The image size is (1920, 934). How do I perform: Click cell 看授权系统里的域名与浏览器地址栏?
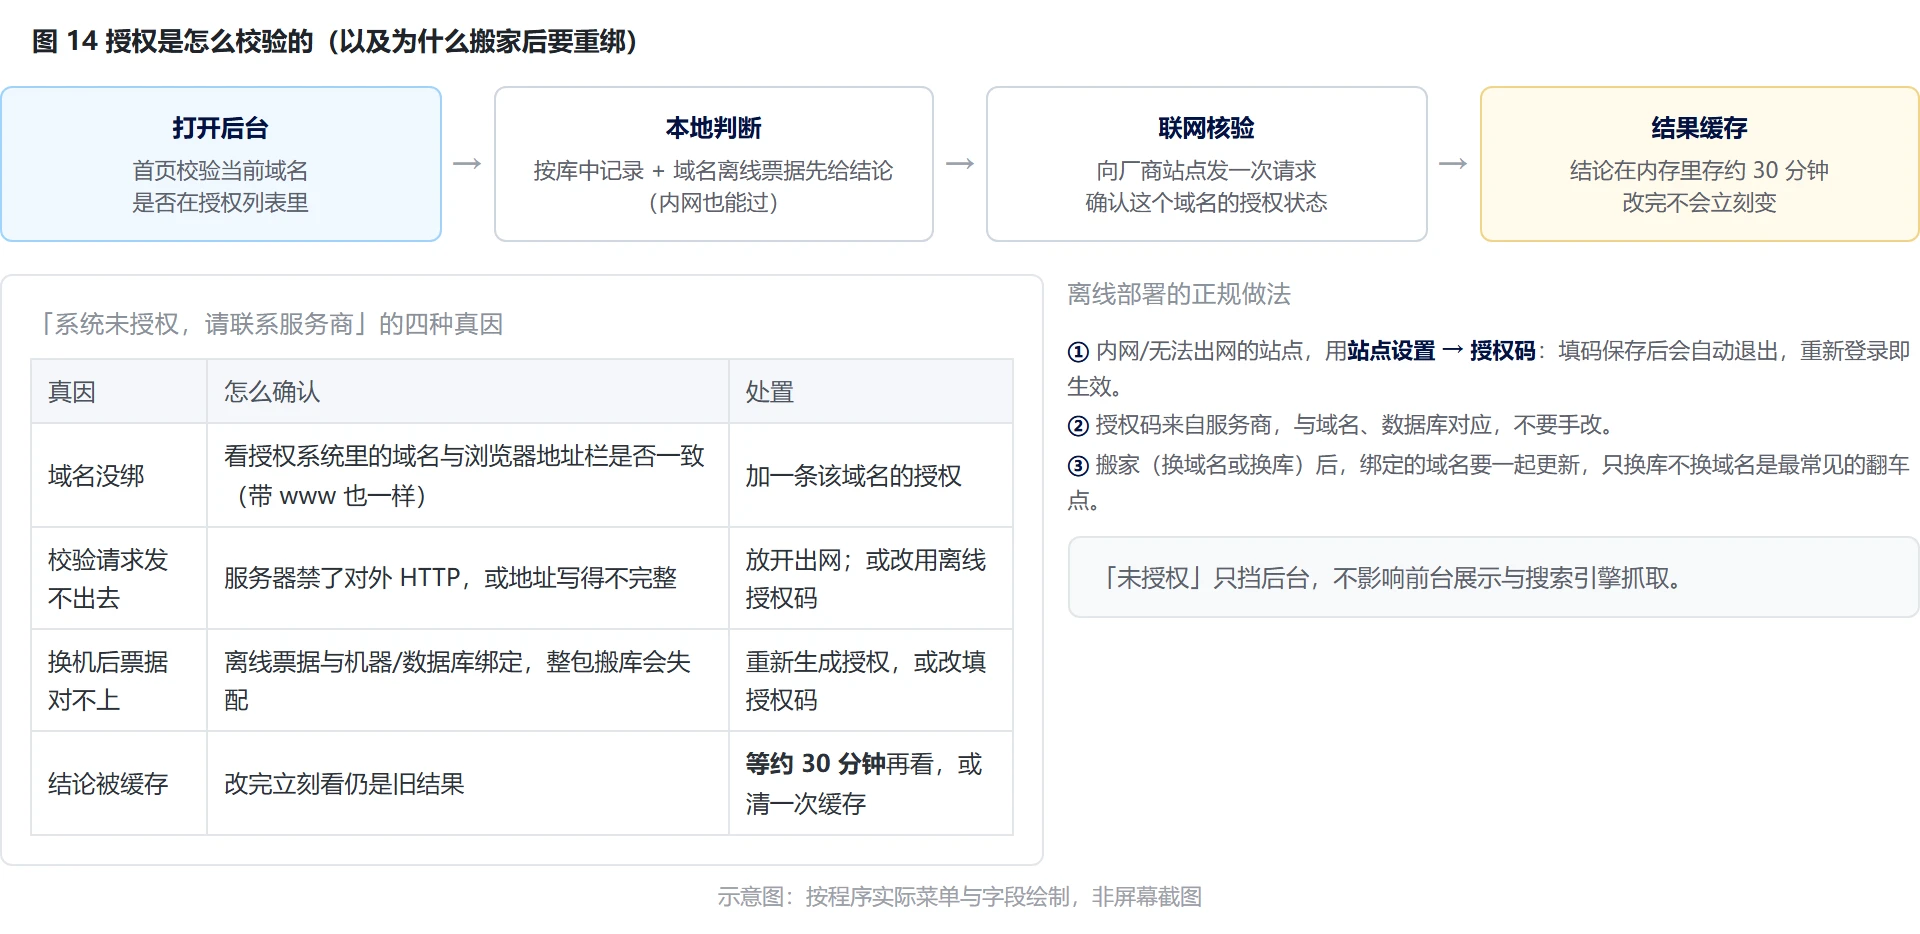pyautogui.click(x=467, y=476)
